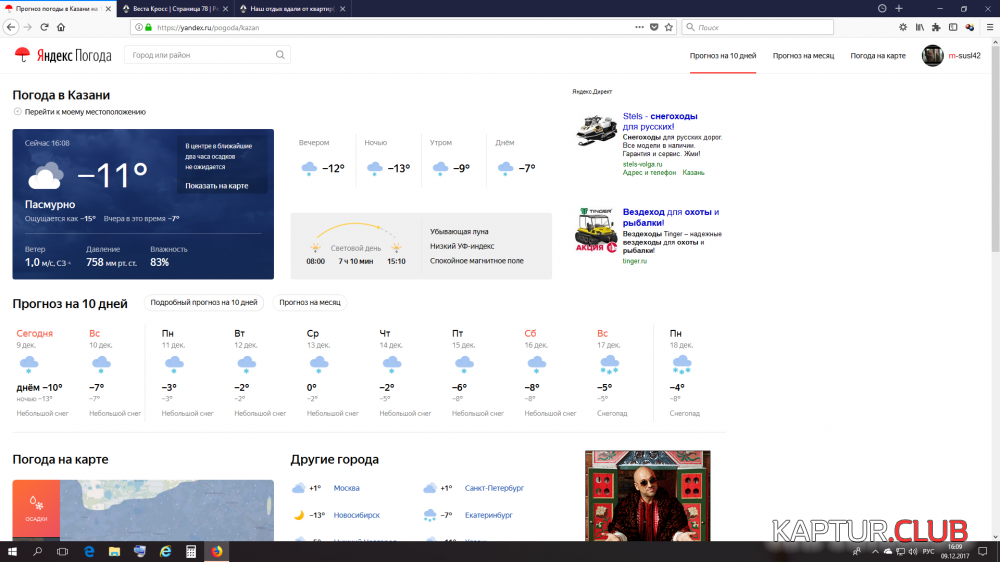
Task: Open the Firefox hamburger menu
Action: pyautogui.click(x=989, y=27)
